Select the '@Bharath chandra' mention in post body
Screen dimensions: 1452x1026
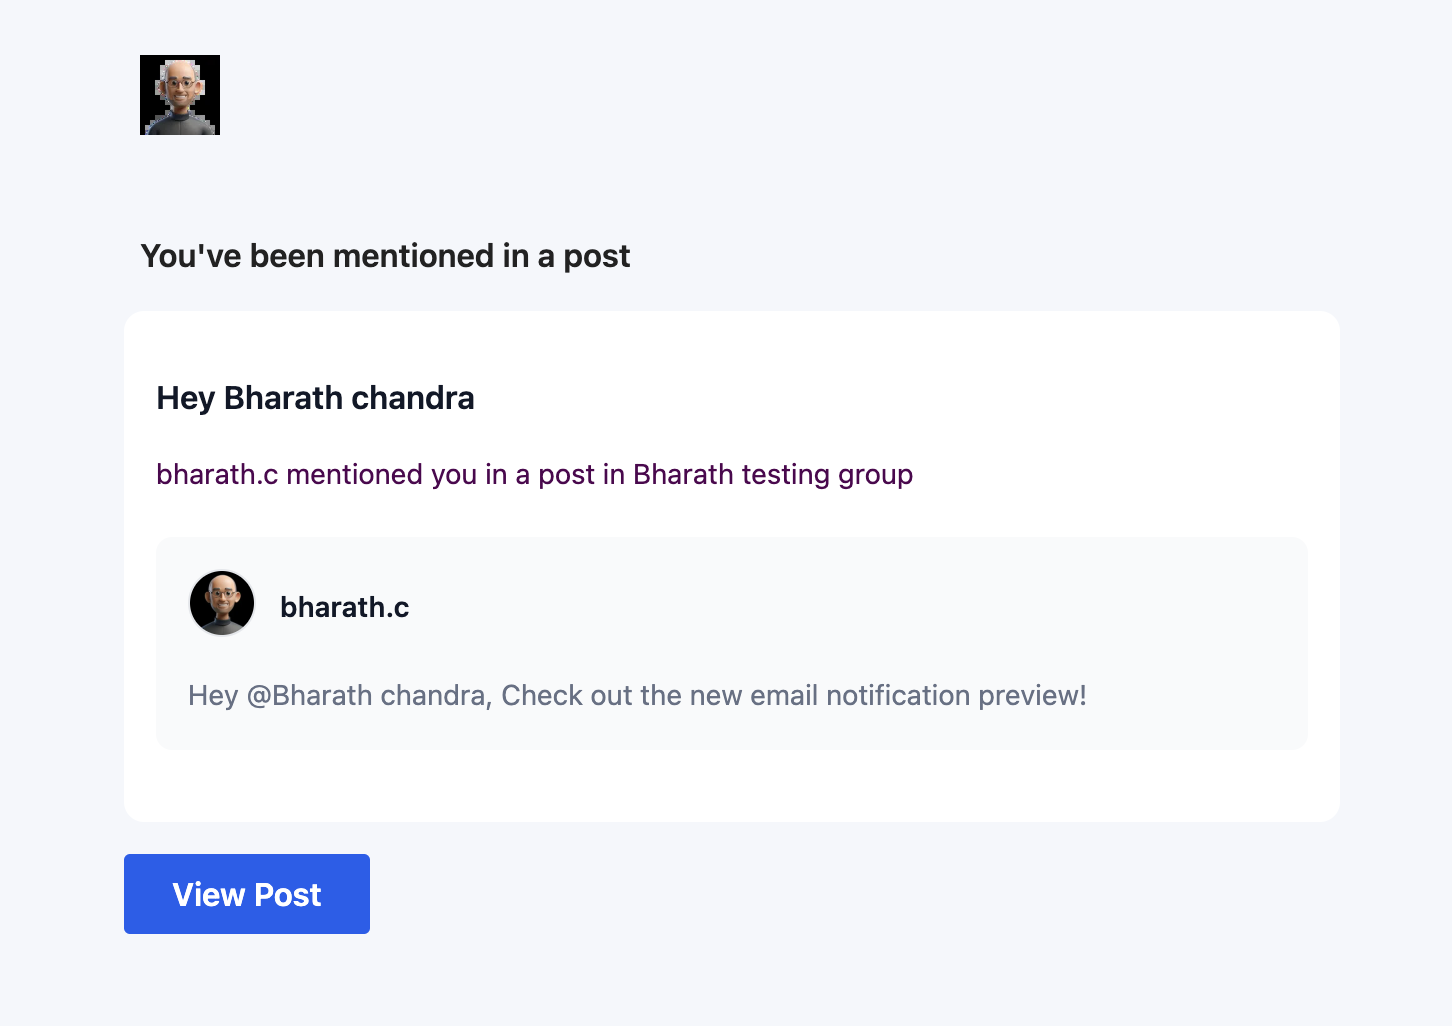click(x=369, y=695)
